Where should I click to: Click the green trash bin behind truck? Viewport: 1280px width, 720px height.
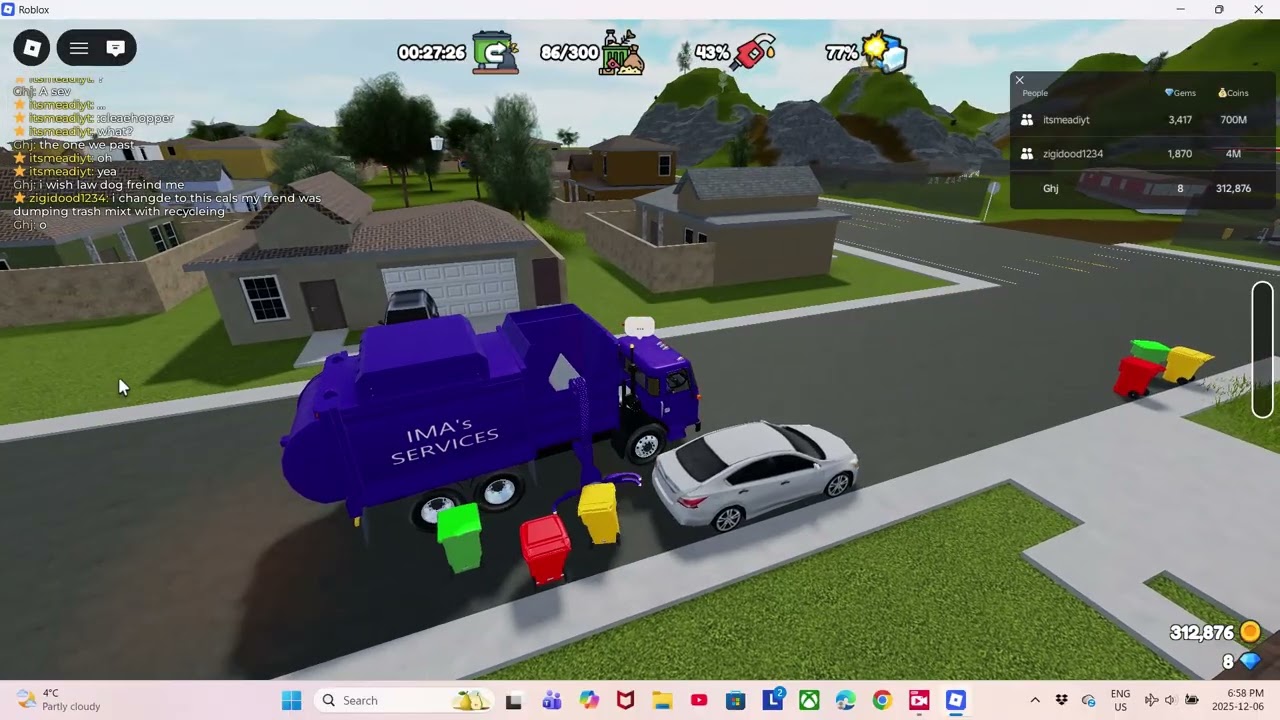pos(460,537)
